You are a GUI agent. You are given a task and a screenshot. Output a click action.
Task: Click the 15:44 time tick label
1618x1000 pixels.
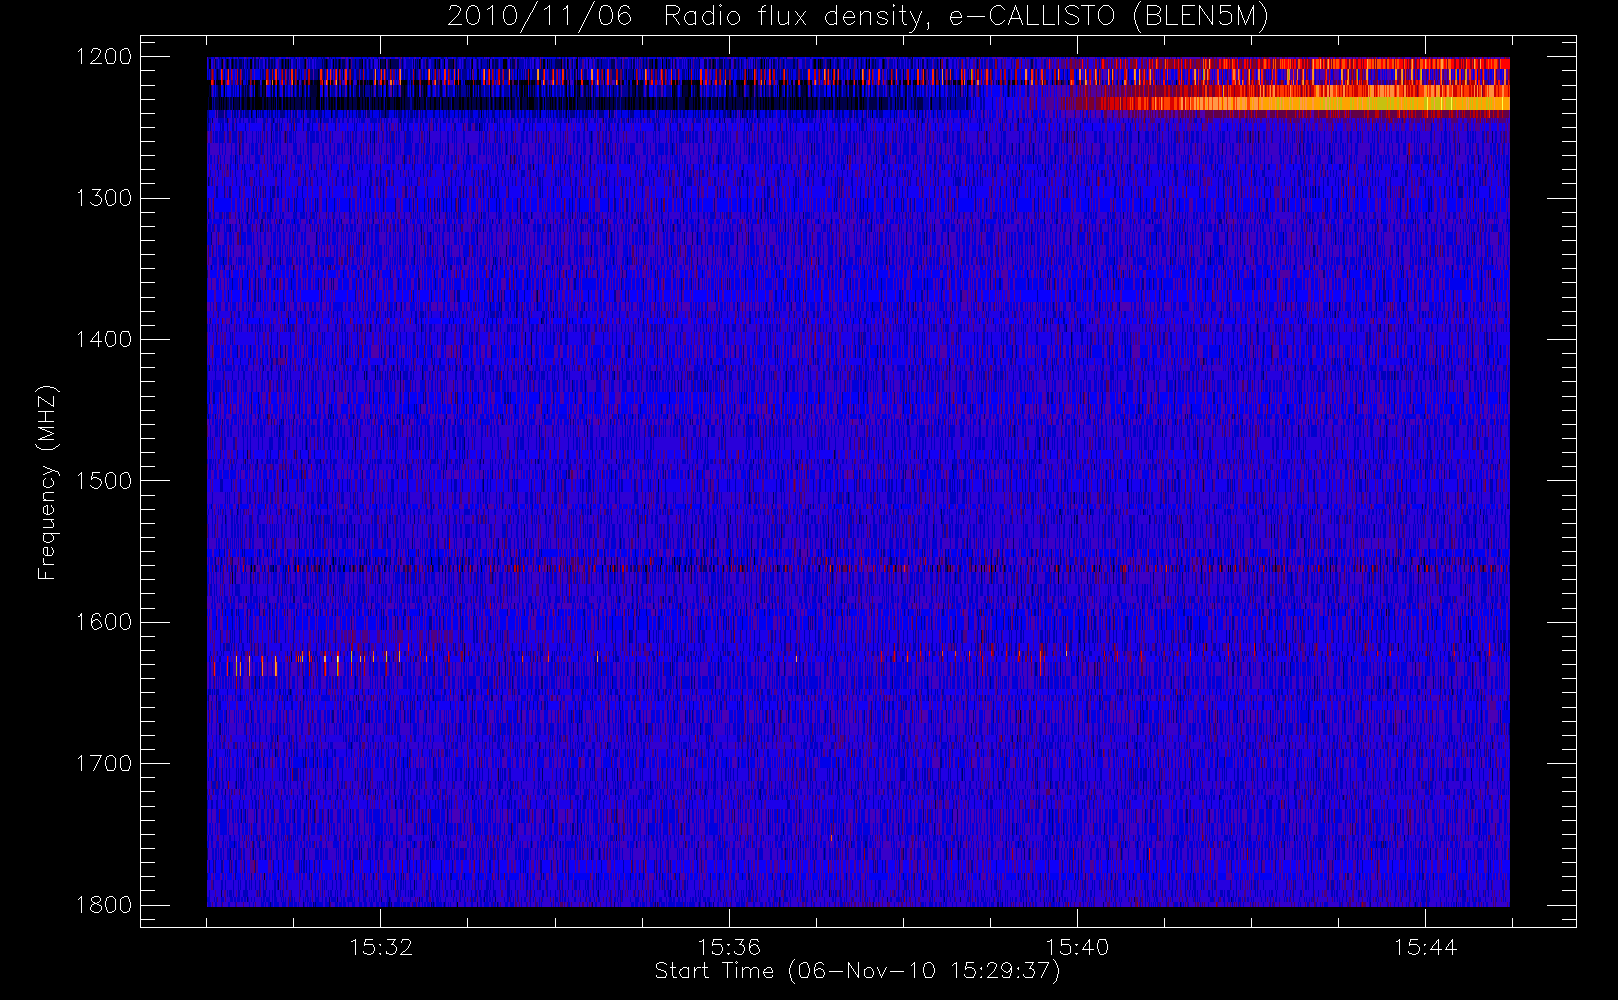pyautogui.click(x=1425, y=947)
